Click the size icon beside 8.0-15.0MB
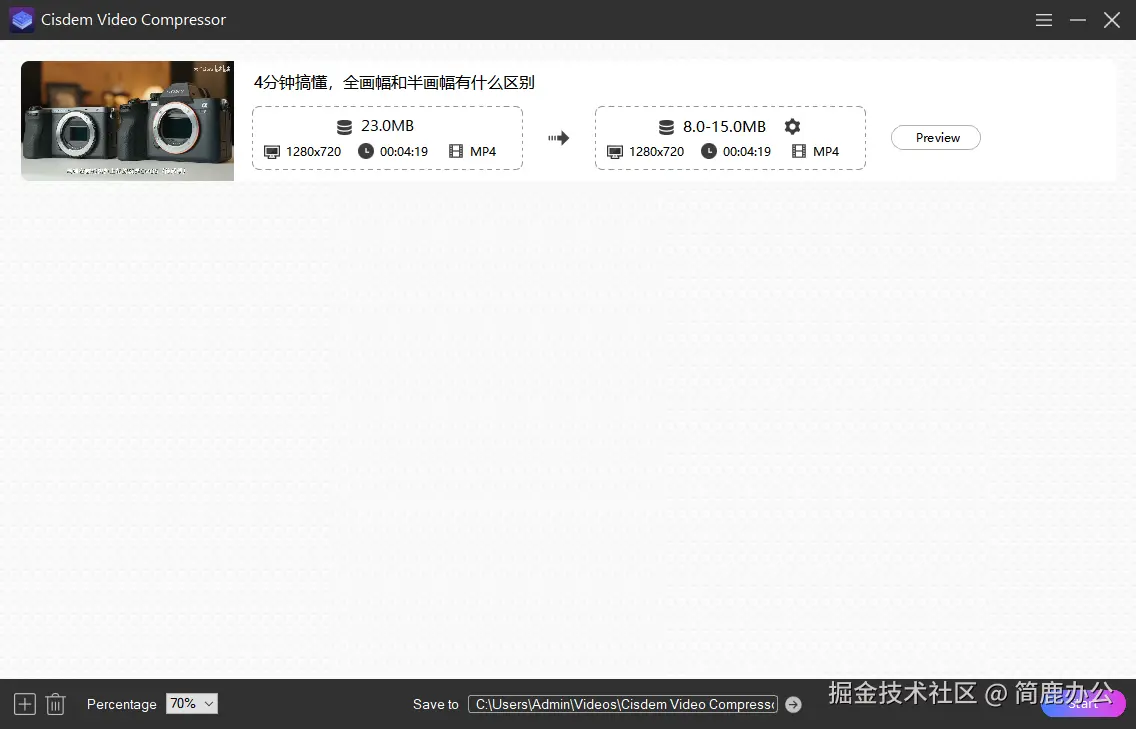 pyautogui.click(x=666, y=126)
